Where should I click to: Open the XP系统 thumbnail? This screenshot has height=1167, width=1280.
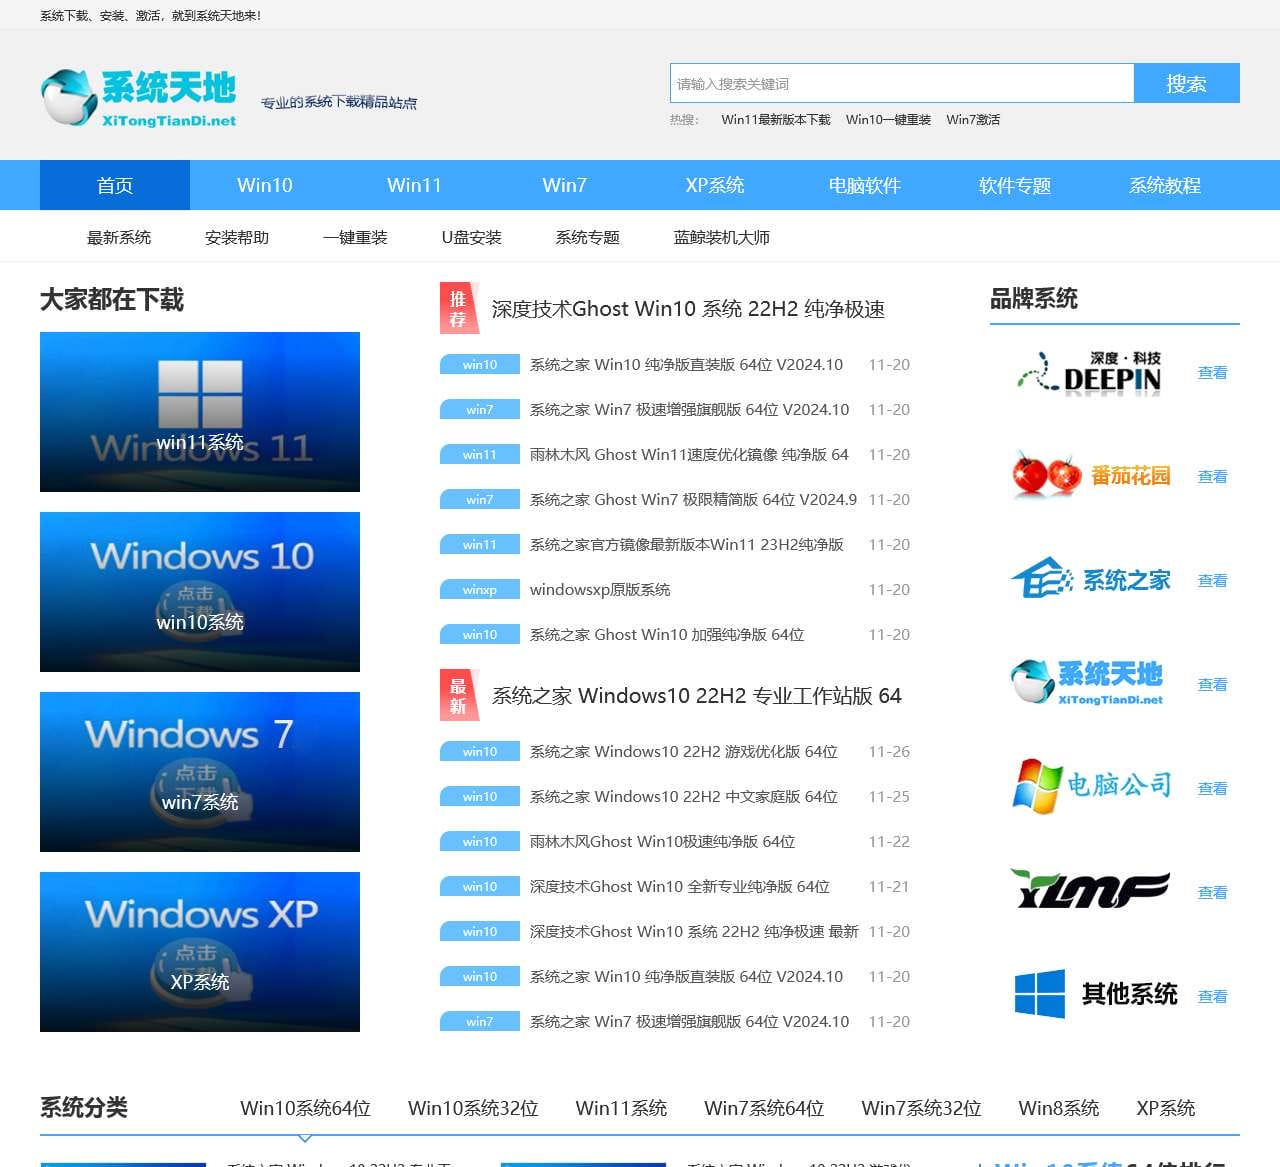click(x=200, y=952)
